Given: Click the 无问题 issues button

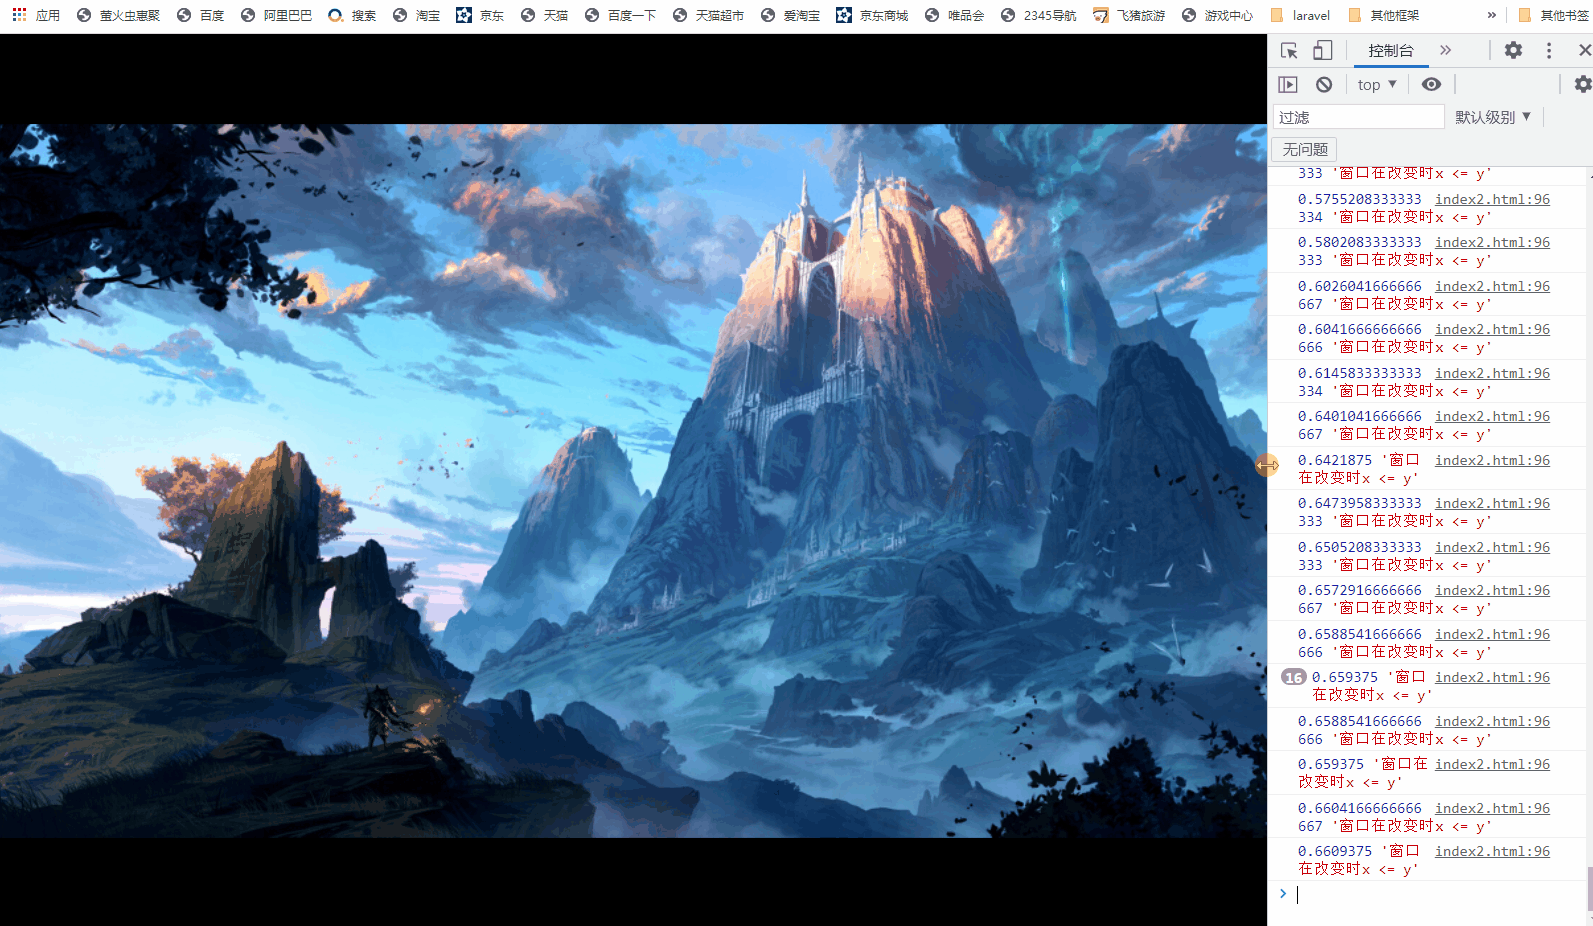Looking at the screenshot, I should (x=1305, y=149).
